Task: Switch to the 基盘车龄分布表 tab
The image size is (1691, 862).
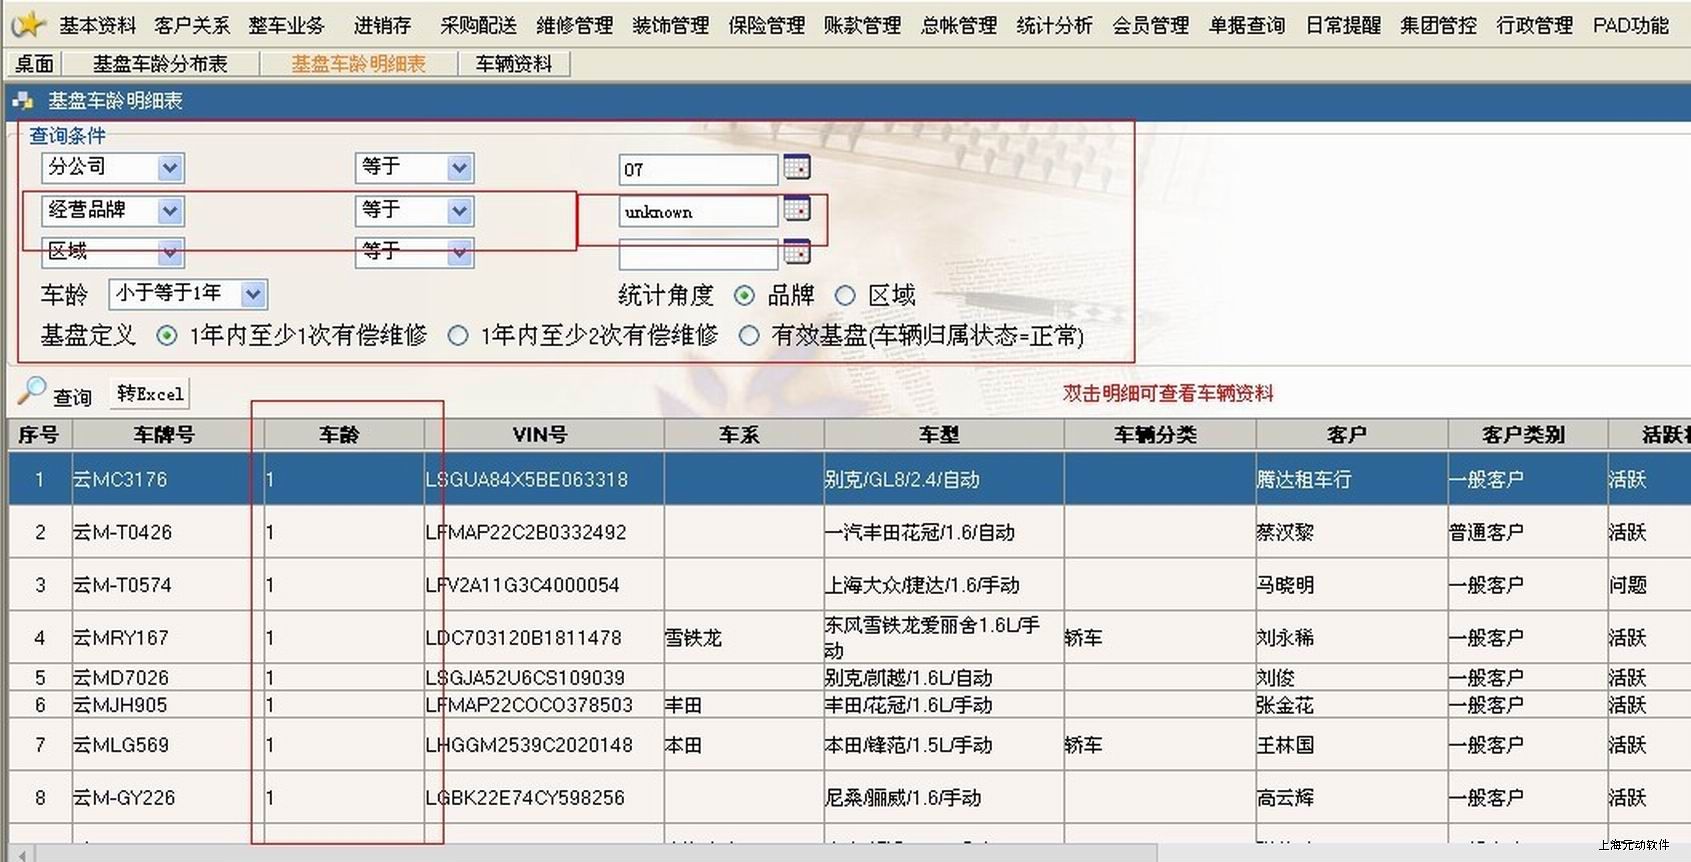Action: pos(160,64)
